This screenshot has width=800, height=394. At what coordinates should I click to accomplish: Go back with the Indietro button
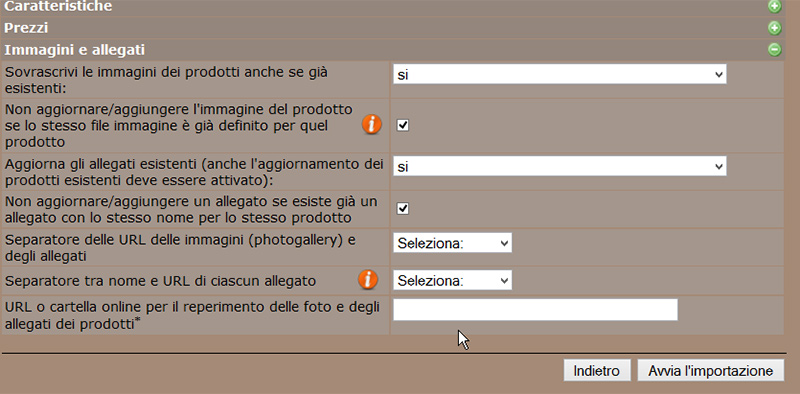click(x=597, y=370)
